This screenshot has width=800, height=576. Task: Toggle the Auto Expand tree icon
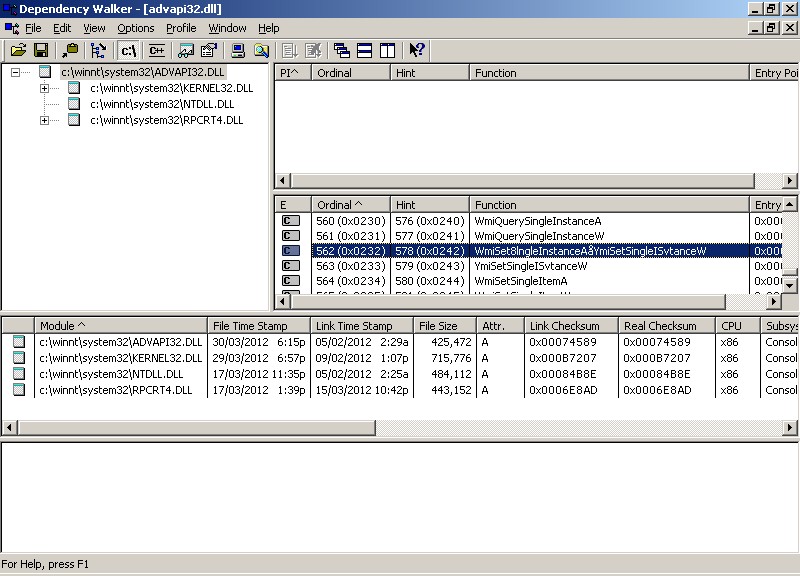(x=98, y=50)
